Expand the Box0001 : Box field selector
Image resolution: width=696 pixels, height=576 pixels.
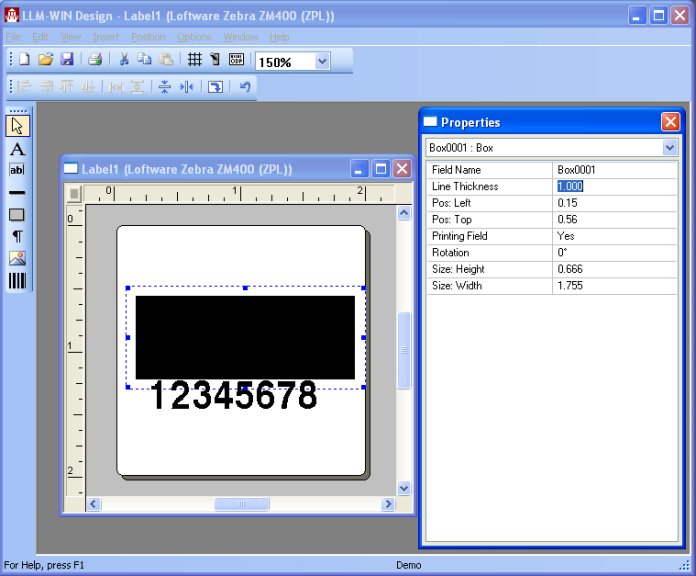(x=669, y=147)
